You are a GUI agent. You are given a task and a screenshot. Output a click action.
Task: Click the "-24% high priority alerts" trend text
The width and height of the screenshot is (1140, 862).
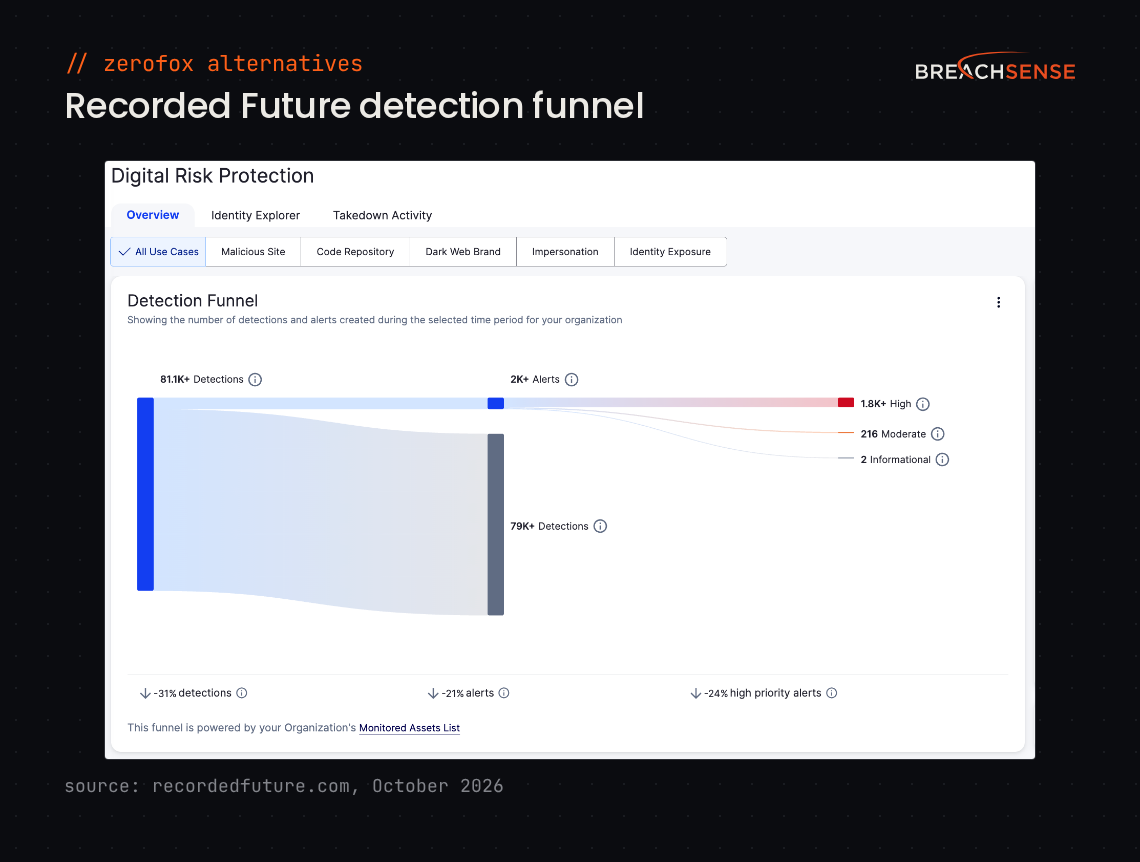pyautogui.click(x=763, y=693)
